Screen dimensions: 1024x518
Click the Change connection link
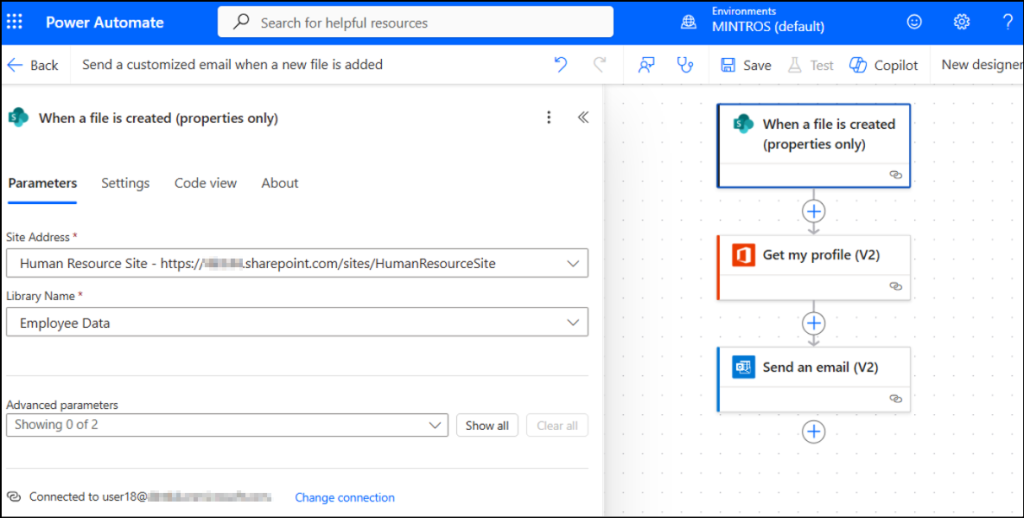click(345, 497)
